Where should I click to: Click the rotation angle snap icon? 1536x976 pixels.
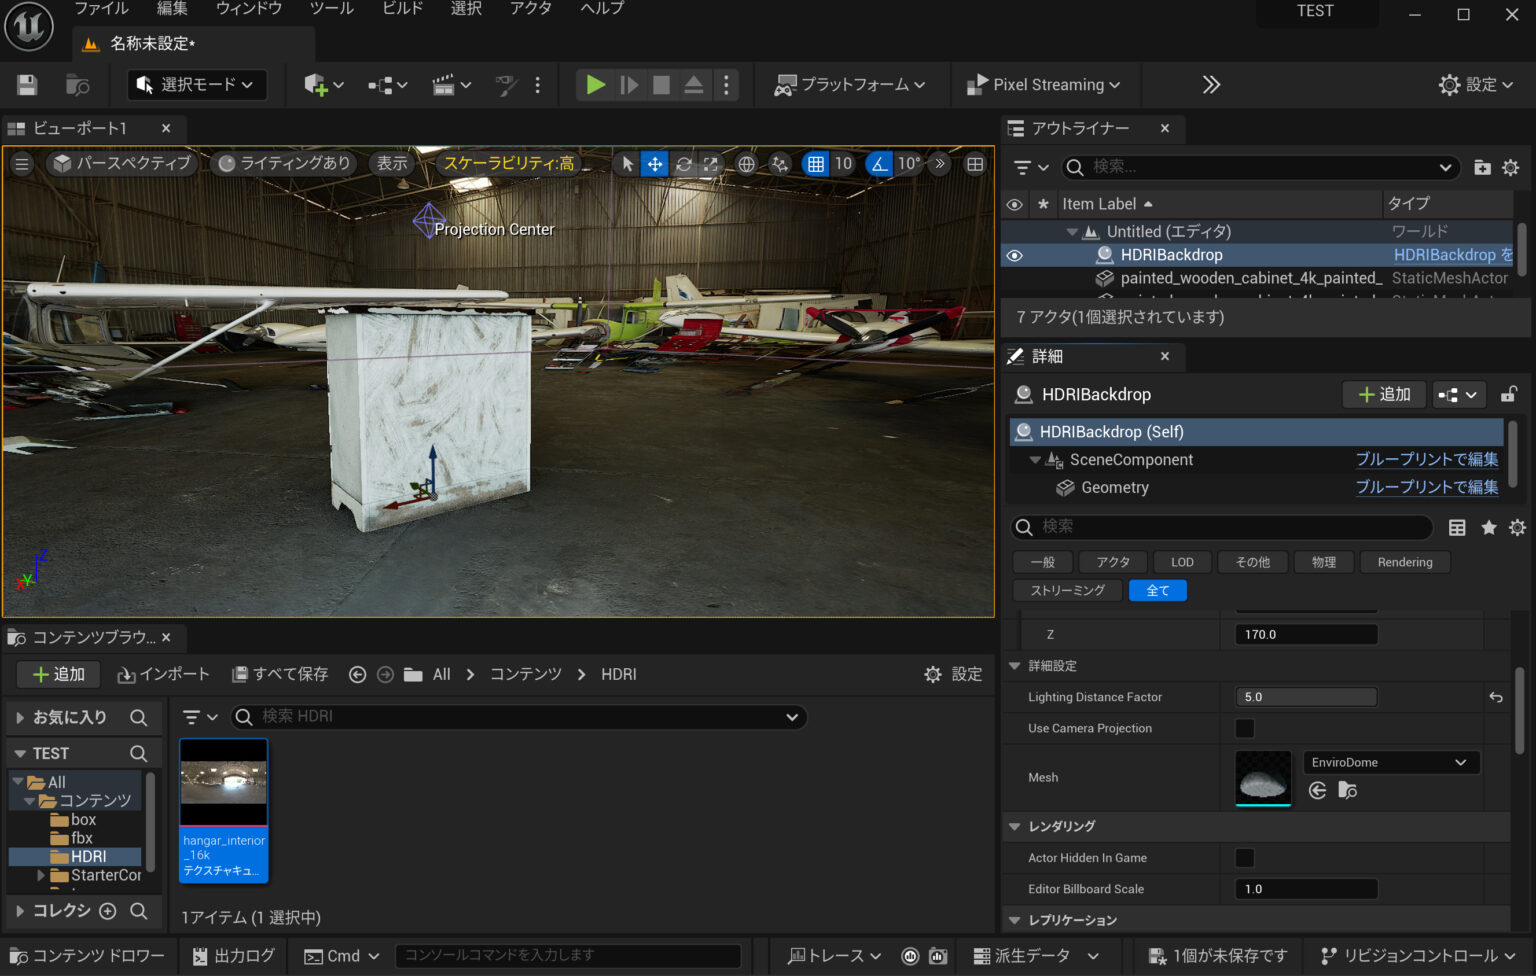tap(878, 164)
